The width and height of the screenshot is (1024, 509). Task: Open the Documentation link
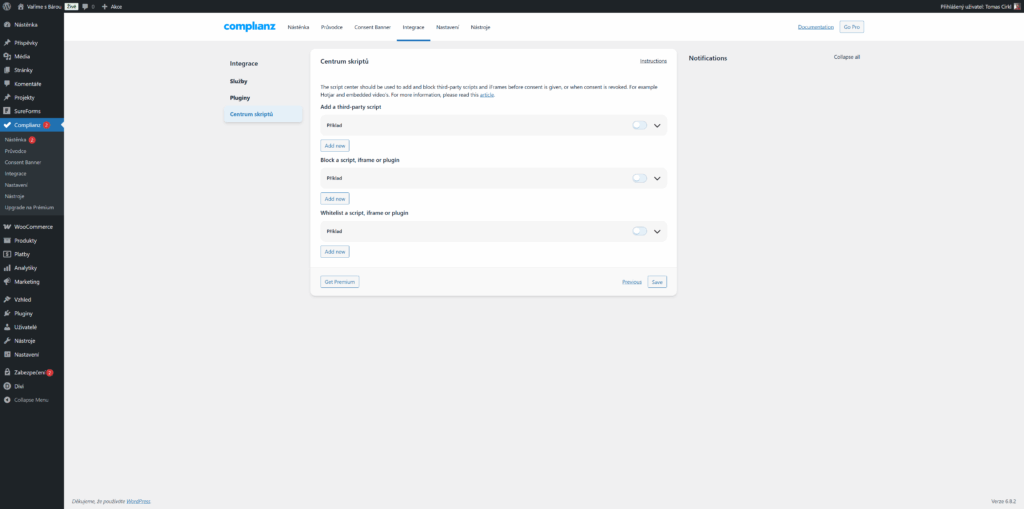[815, 27]
